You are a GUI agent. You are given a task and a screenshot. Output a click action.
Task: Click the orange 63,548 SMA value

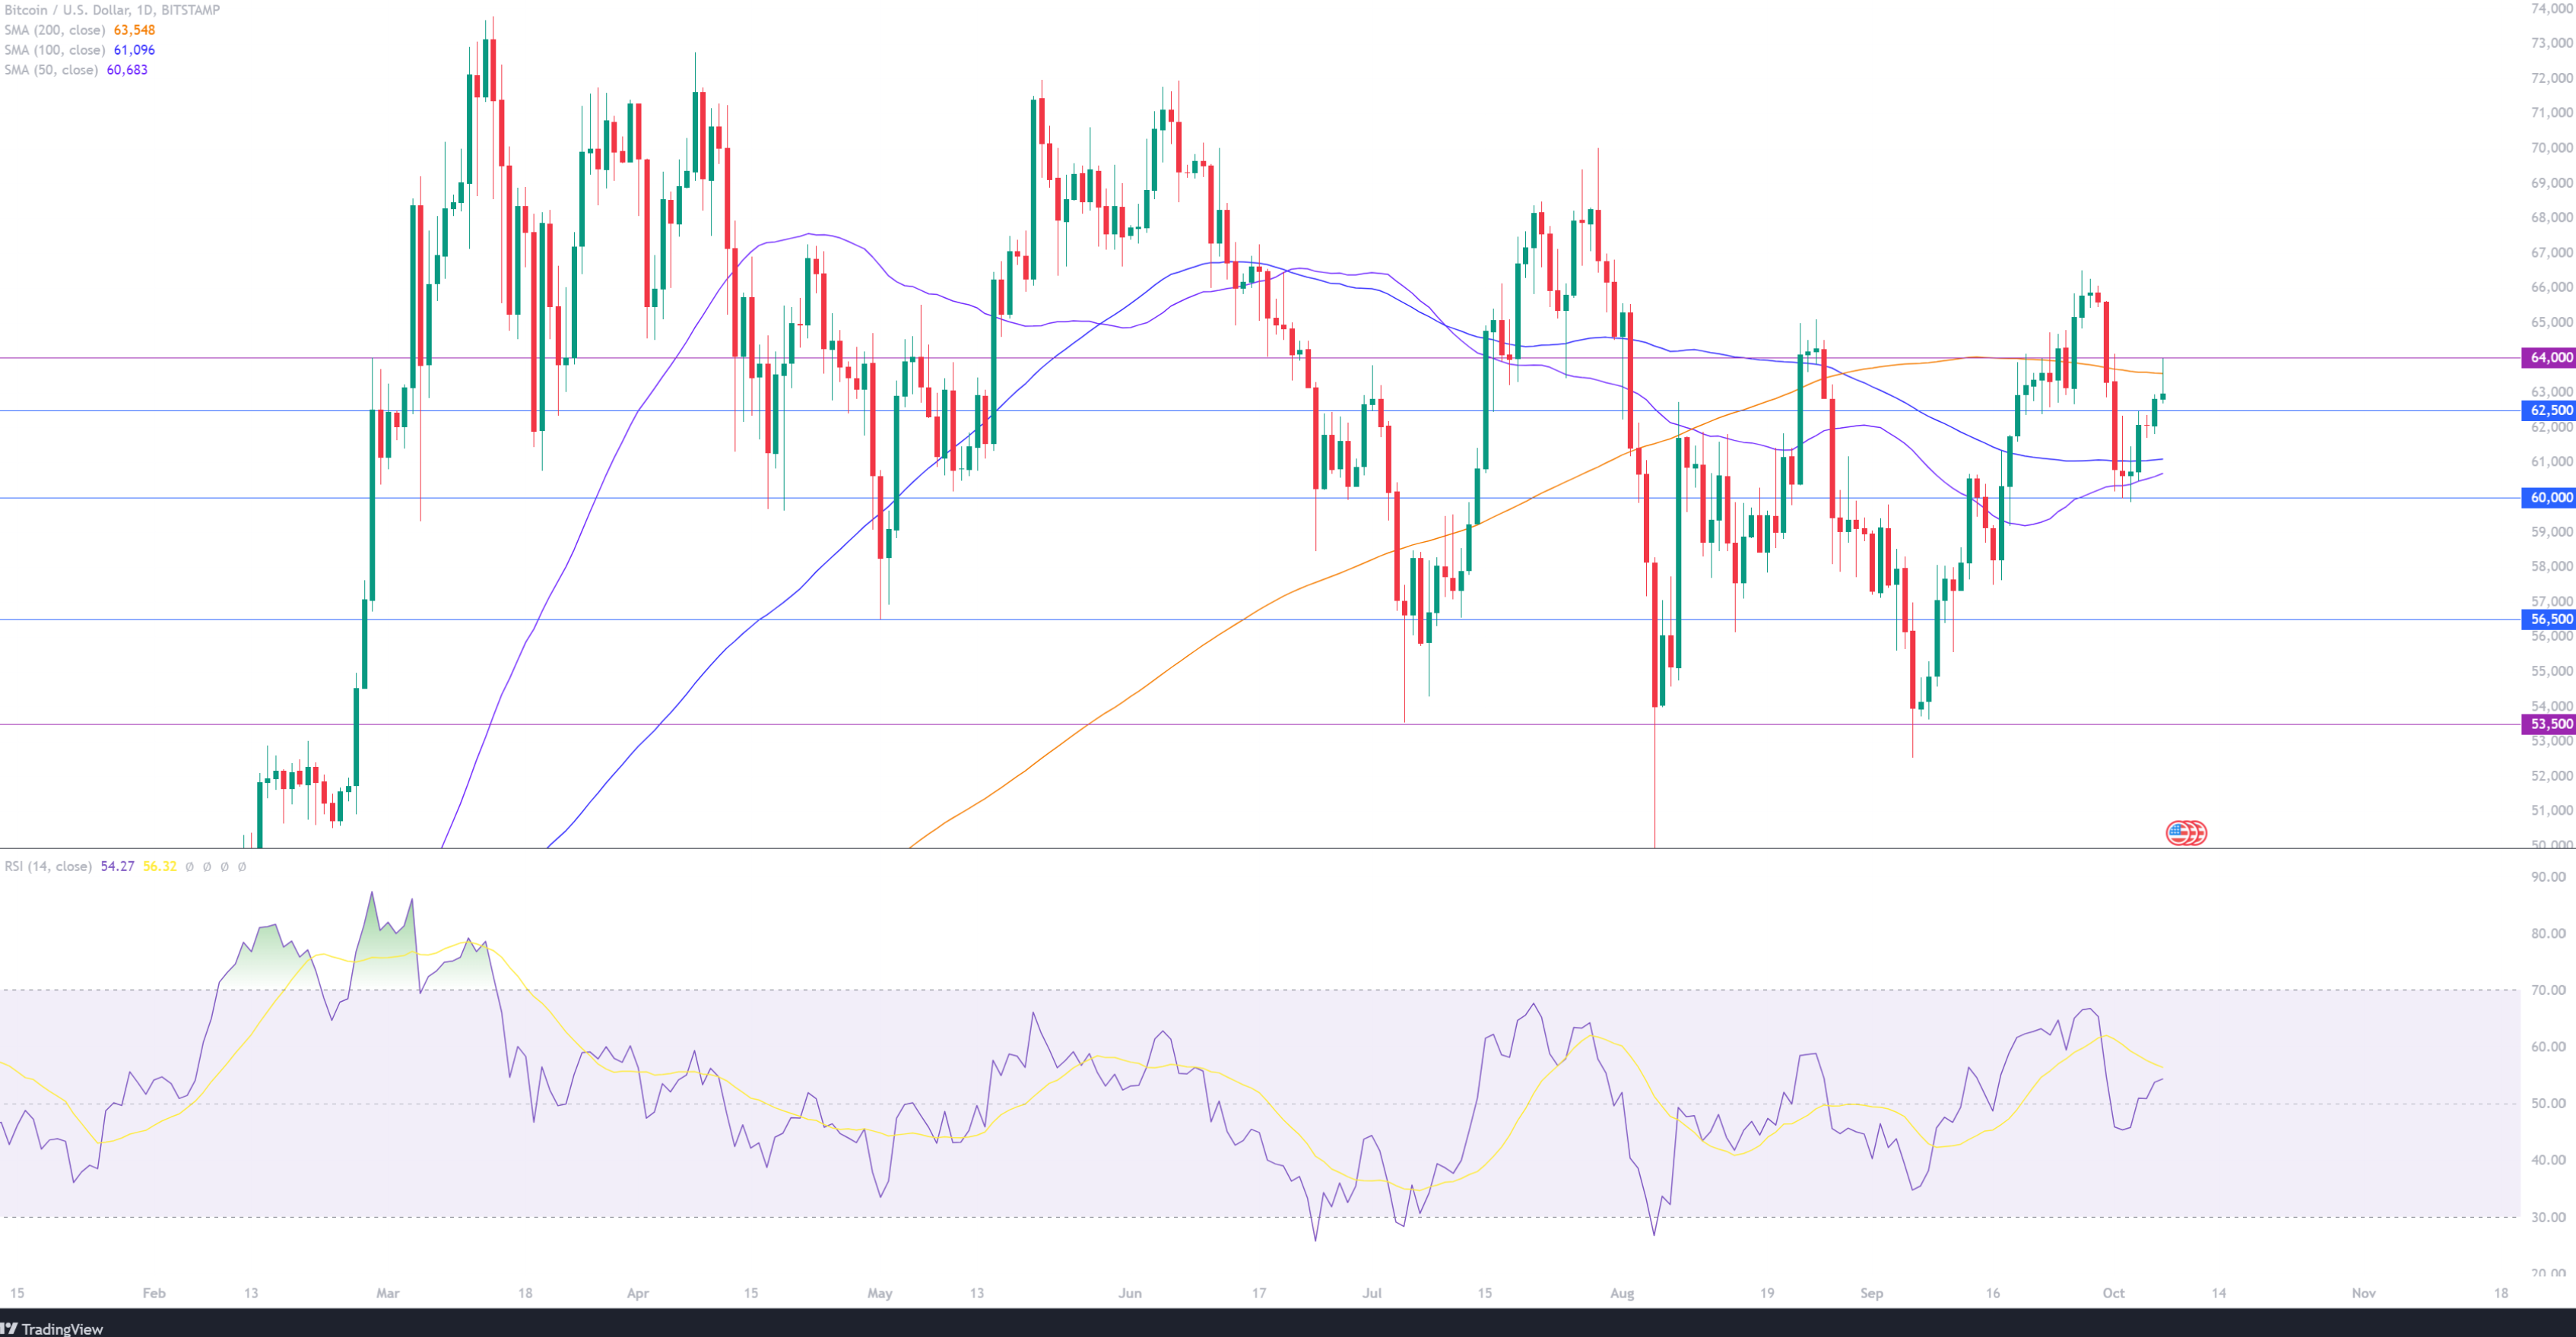134,30
